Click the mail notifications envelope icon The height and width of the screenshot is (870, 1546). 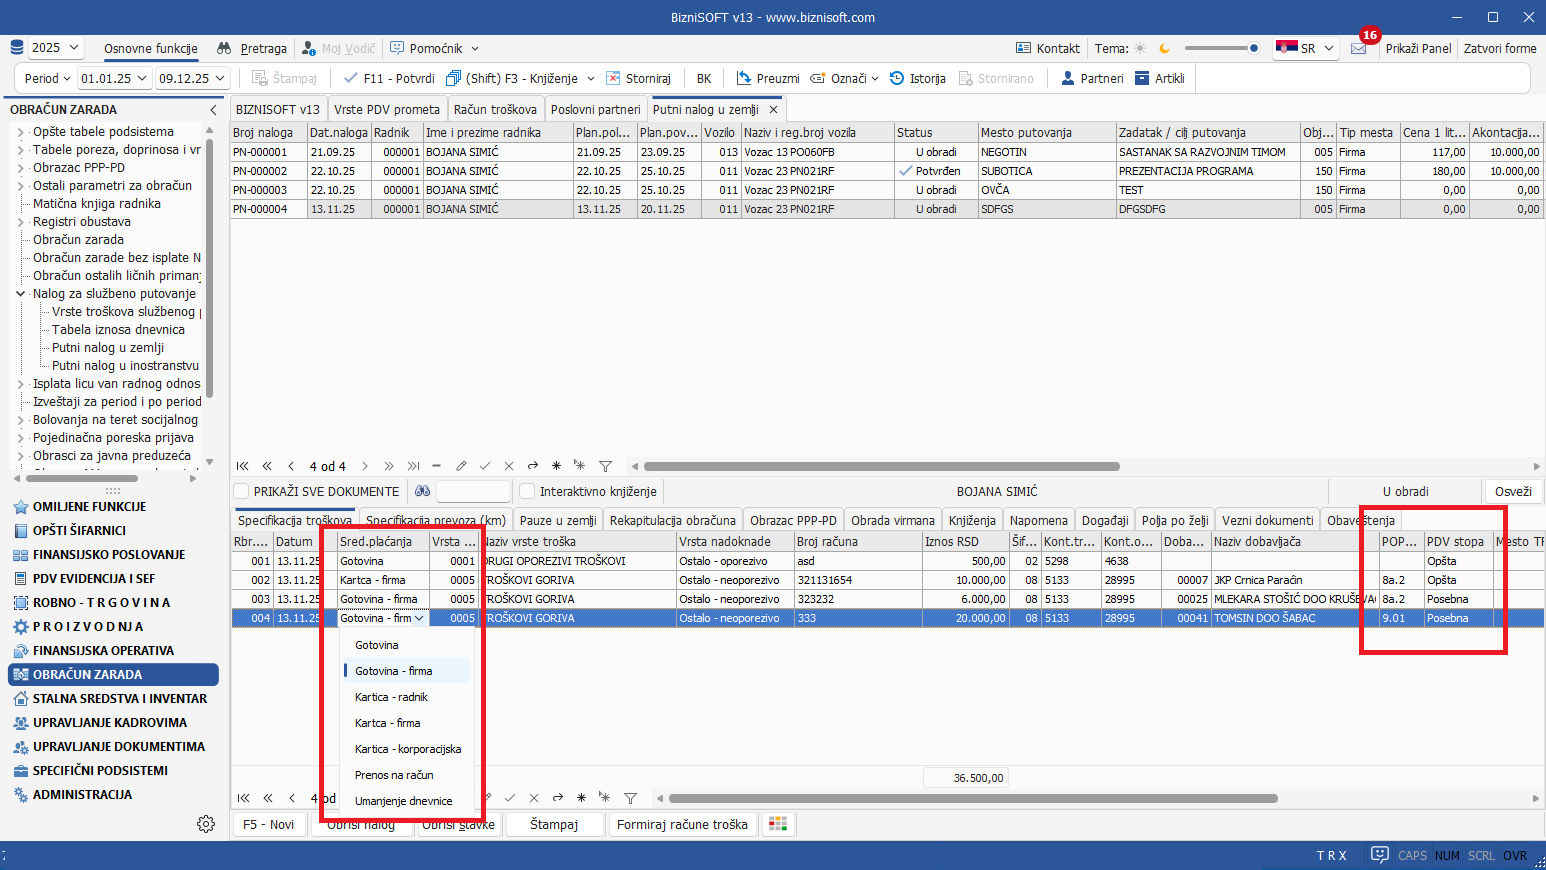[1358, 48]
